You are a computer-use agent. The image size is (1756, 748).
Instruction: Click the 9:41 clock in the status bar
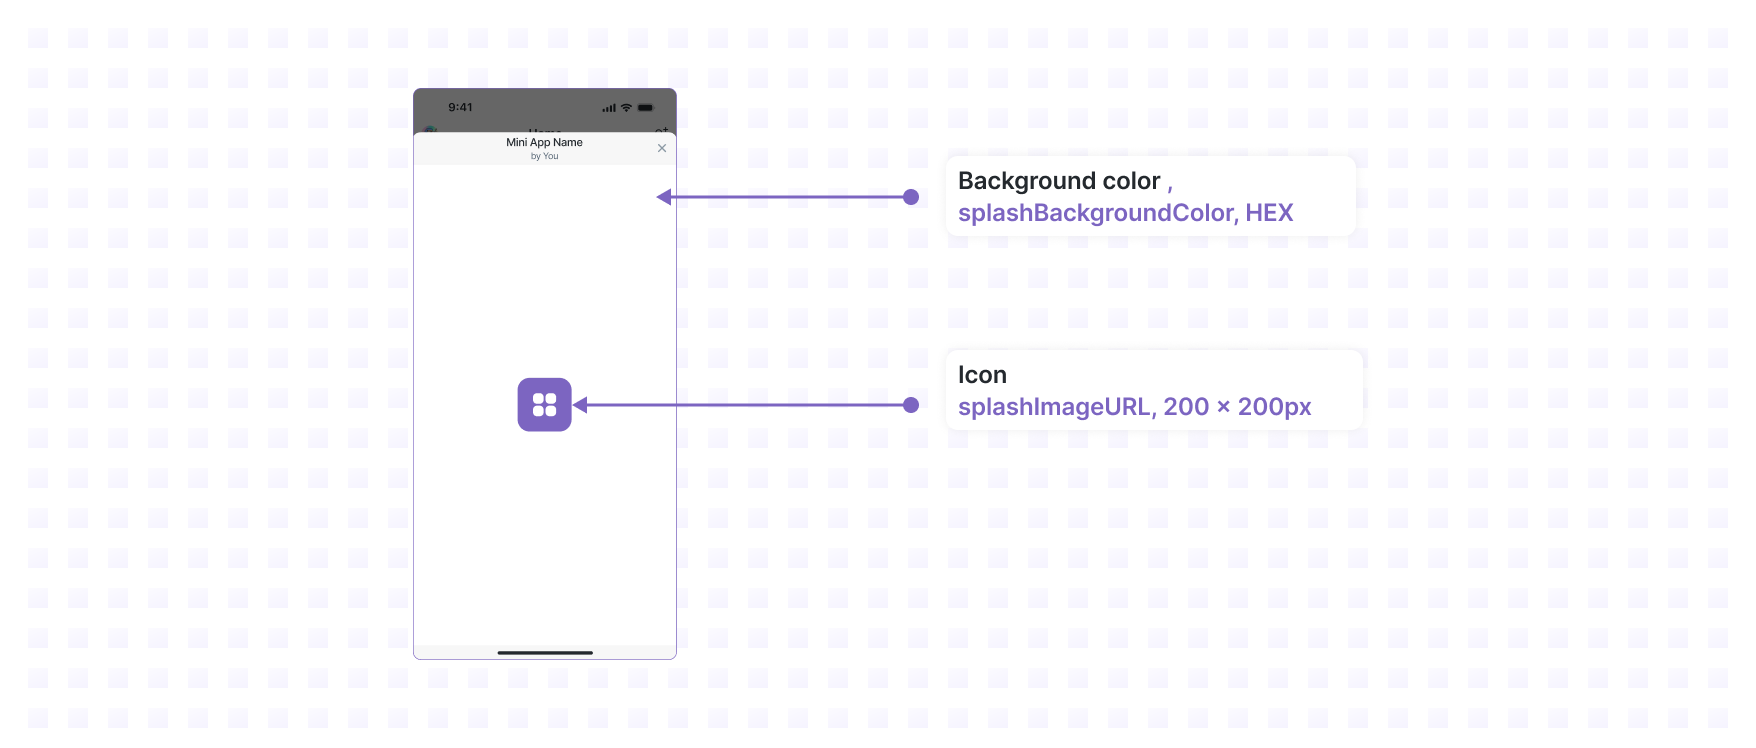(x=460, y=108)
